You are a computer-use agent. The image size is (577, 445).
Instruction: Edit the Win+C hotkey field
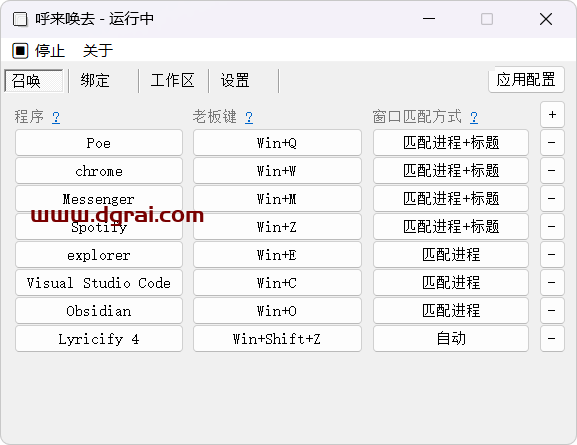pyautogui.click(x=277, y=283)
